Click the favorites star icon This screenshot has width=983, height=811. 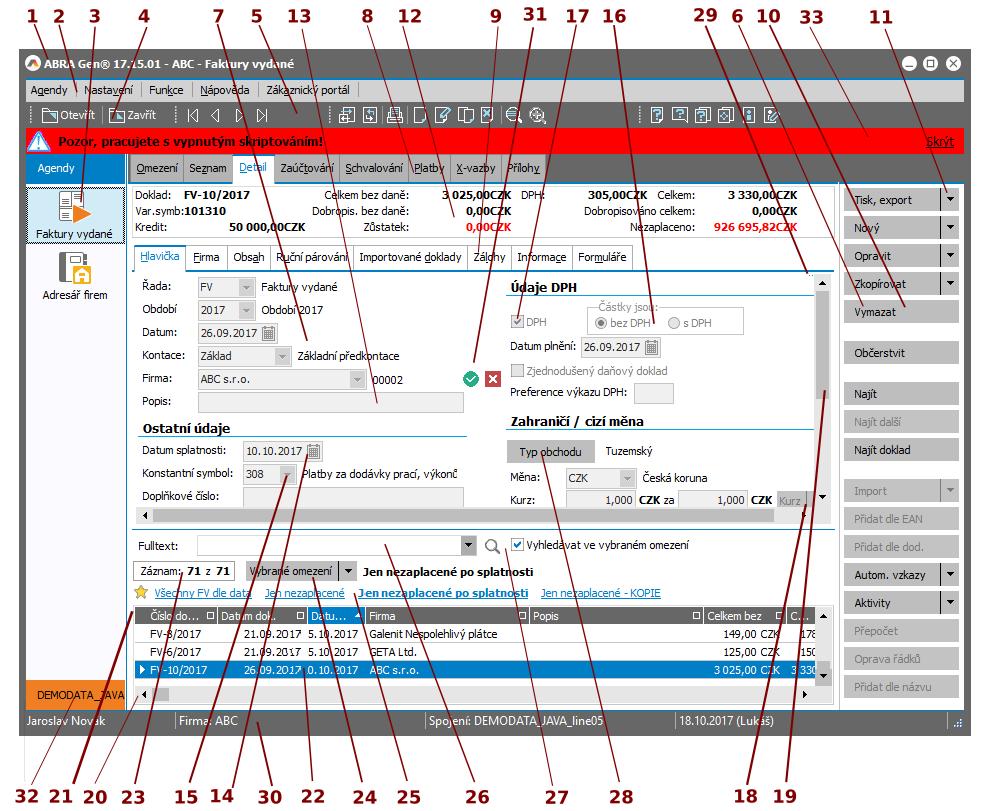141,592
